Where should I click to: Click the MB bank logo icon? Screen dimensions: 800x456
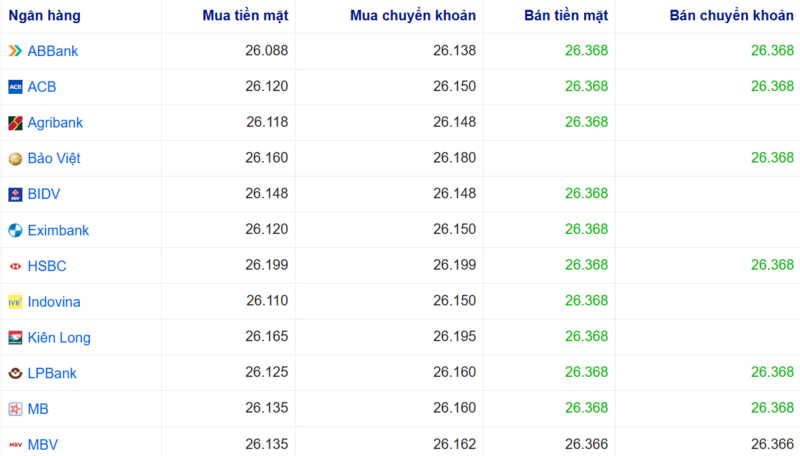(15, 409)
